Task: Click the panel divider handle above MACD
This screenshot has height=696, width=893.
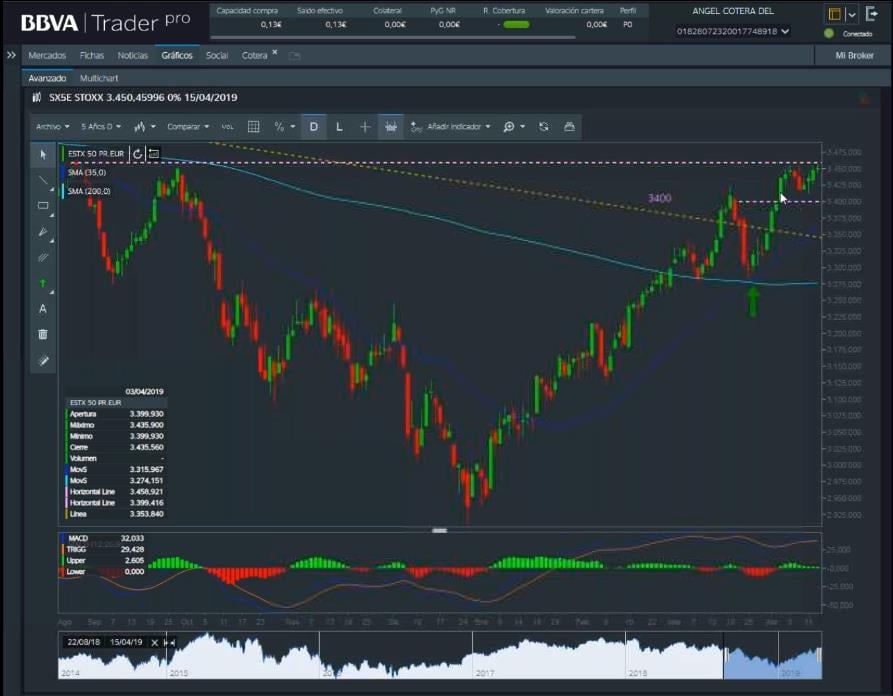Action: click(440, 530)
